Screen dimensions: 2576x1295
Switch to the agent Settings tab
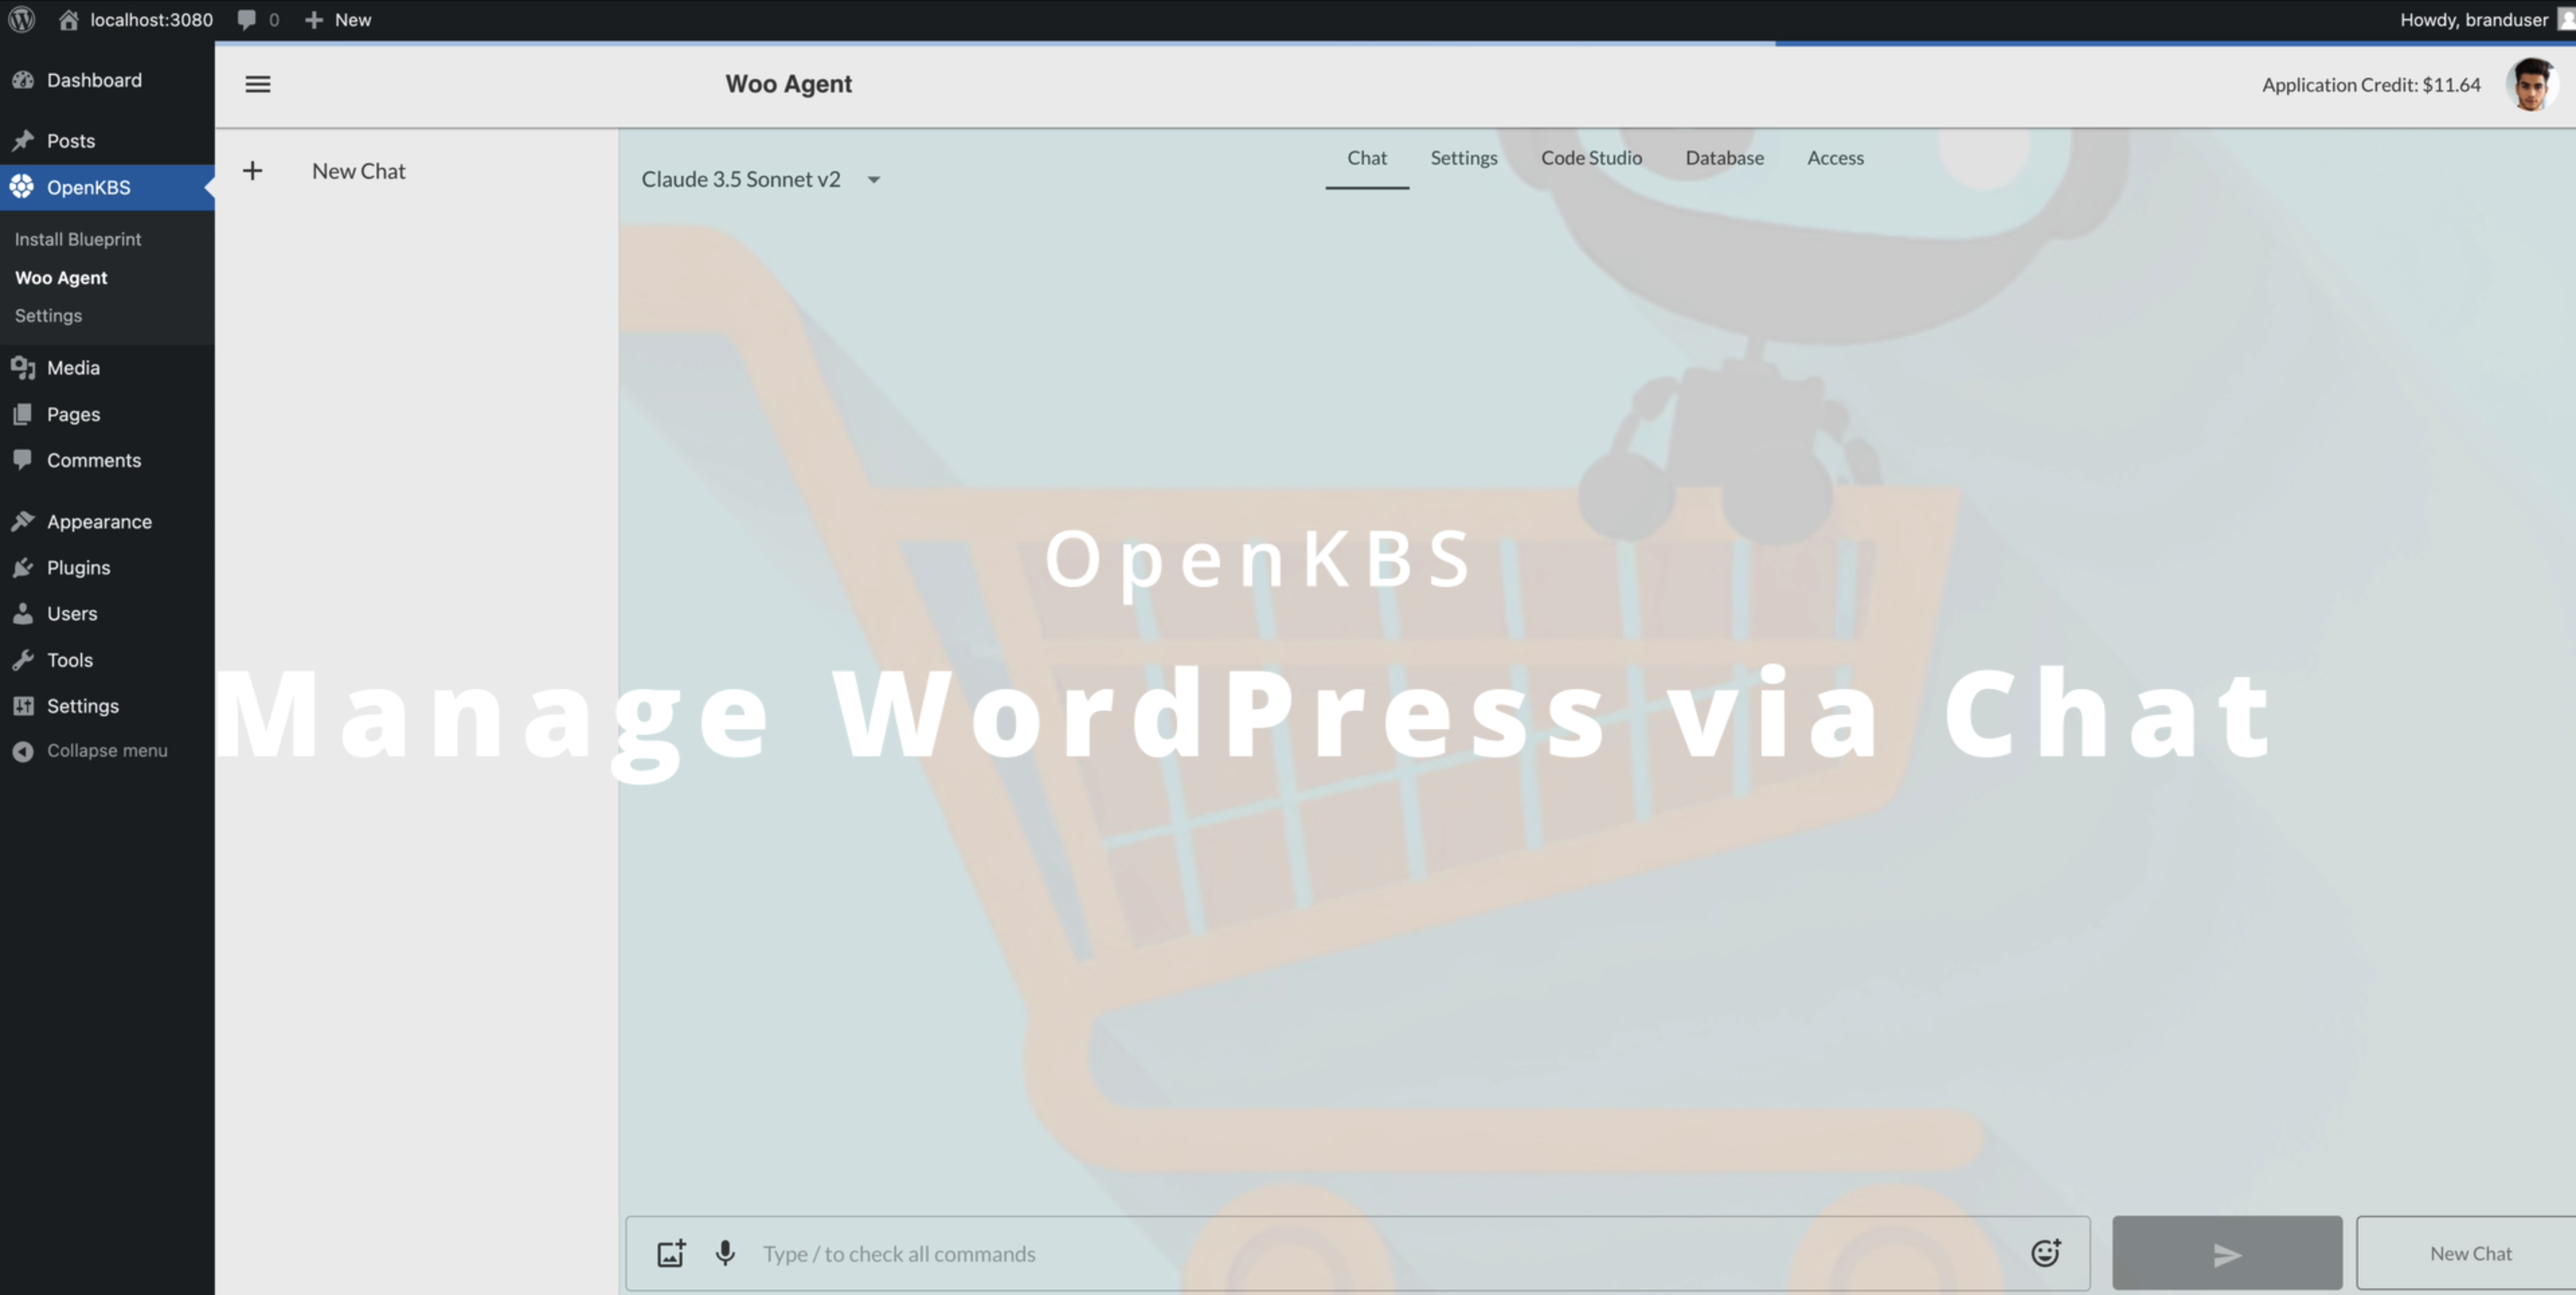pyautogui.click(x=1463, y=158)
